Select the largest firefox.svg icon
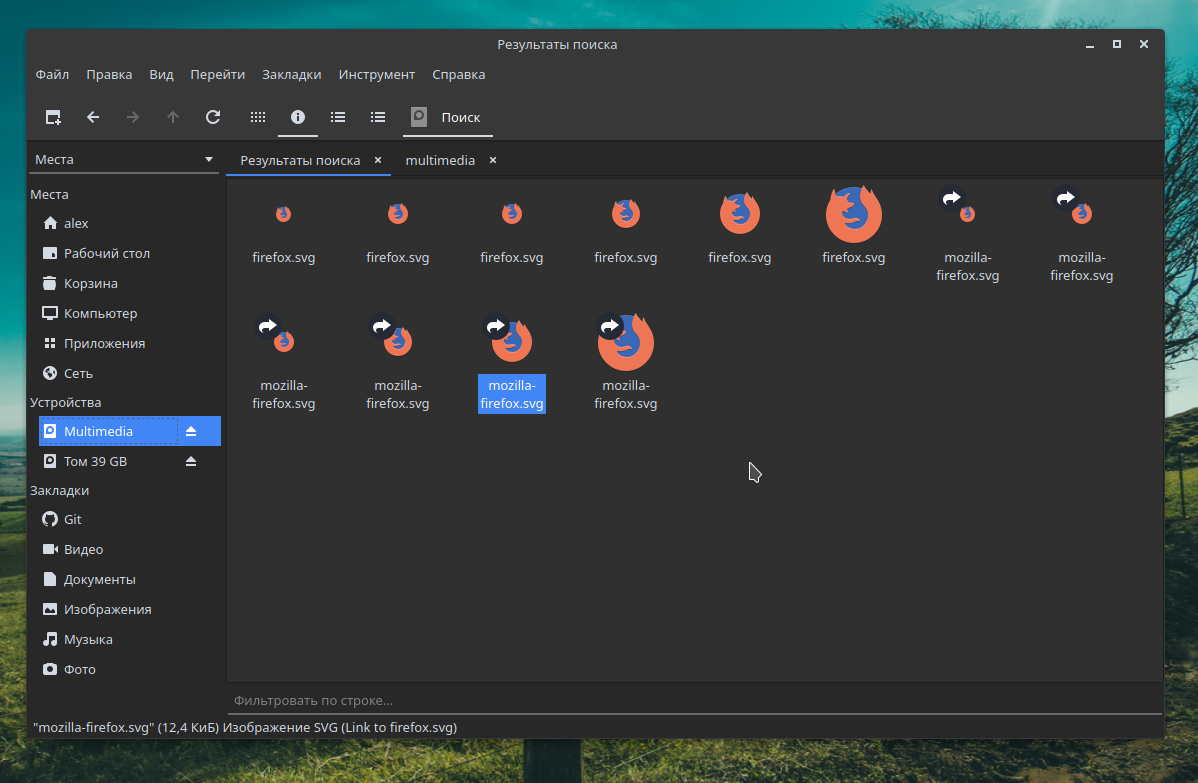 (853, 215)
